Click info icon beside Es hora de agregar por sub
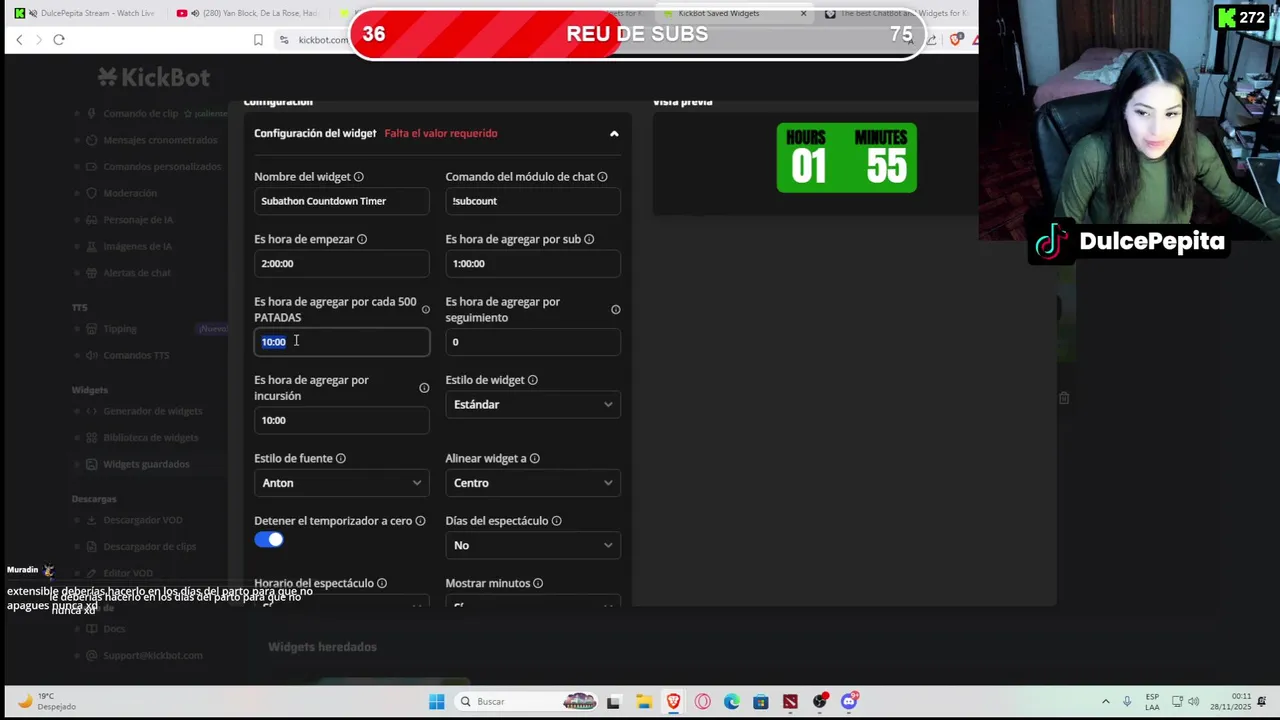This screenshot has width=1280, height=720. click(589, 239)
